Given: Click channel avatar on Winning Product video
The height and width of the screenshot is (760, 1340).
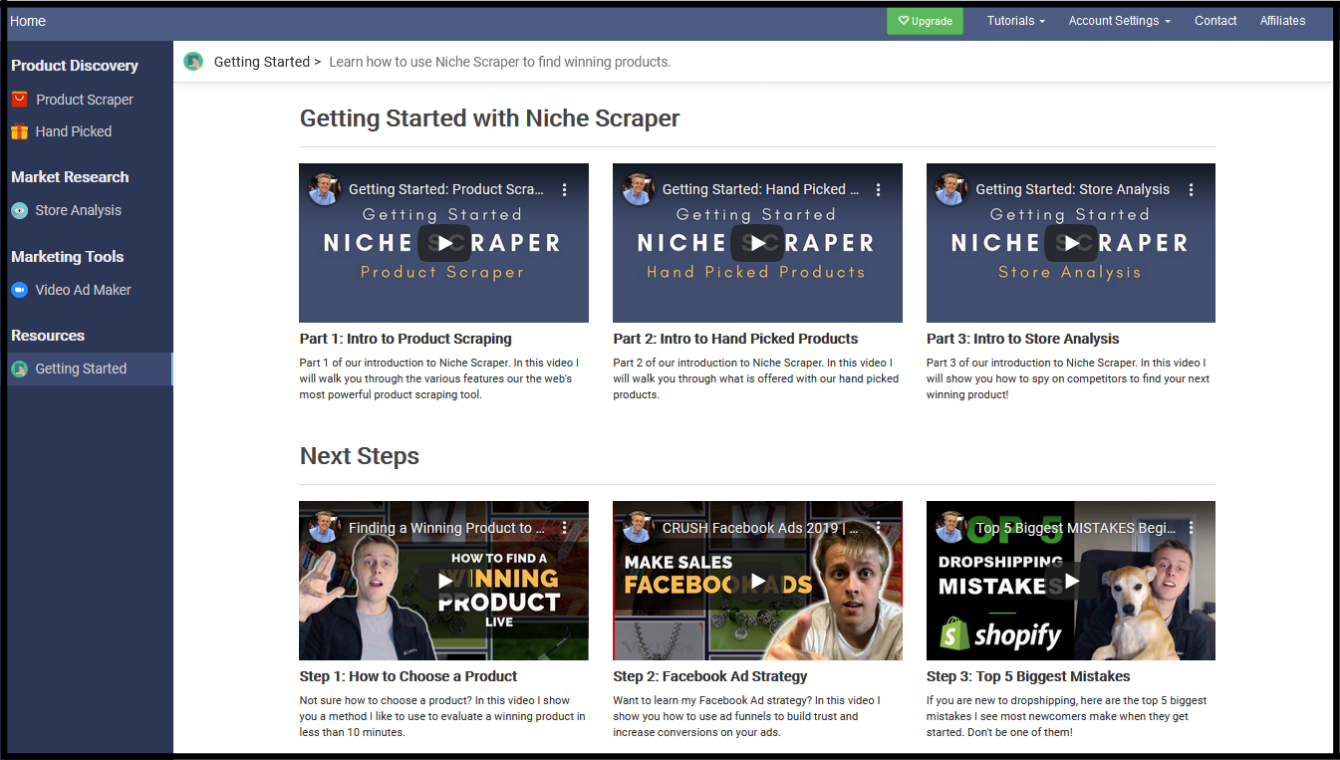Looking at the screenshot, I should (x=324, y=527).
